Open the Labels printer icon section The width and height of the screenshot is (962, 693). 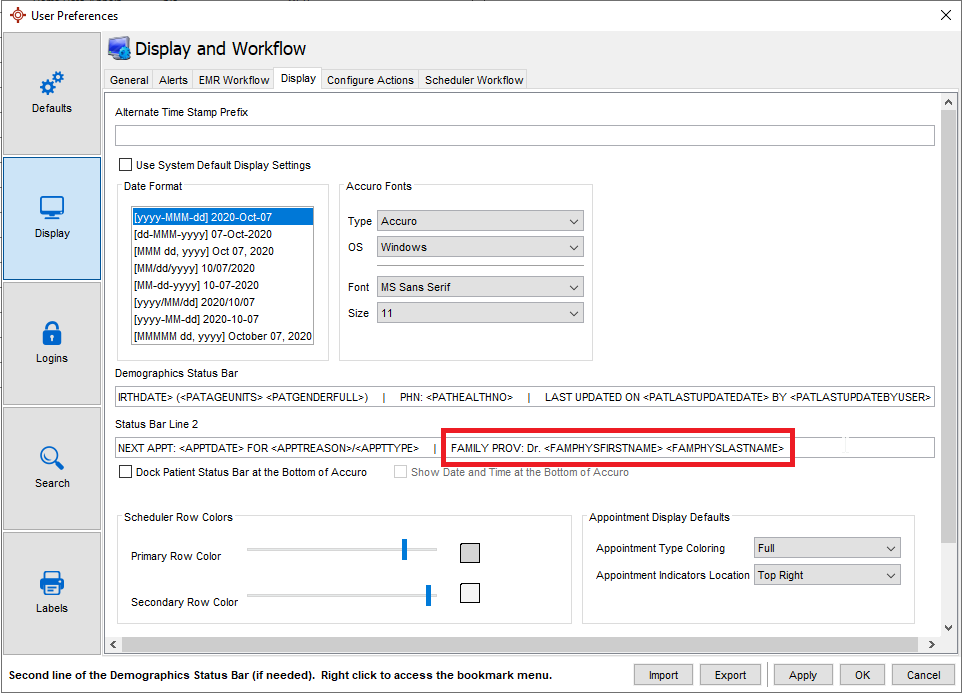tap(52, 582)
